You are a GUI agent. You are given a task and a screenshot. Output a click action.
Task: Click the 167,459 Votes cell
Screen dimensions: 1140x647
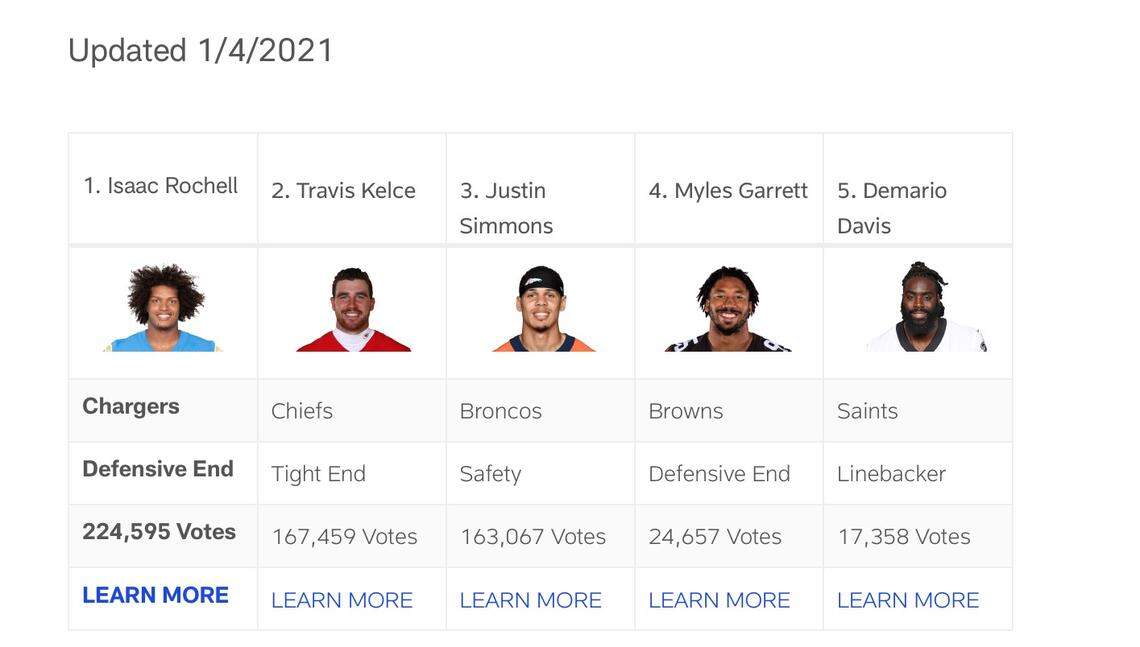click(x=344, y=537)
